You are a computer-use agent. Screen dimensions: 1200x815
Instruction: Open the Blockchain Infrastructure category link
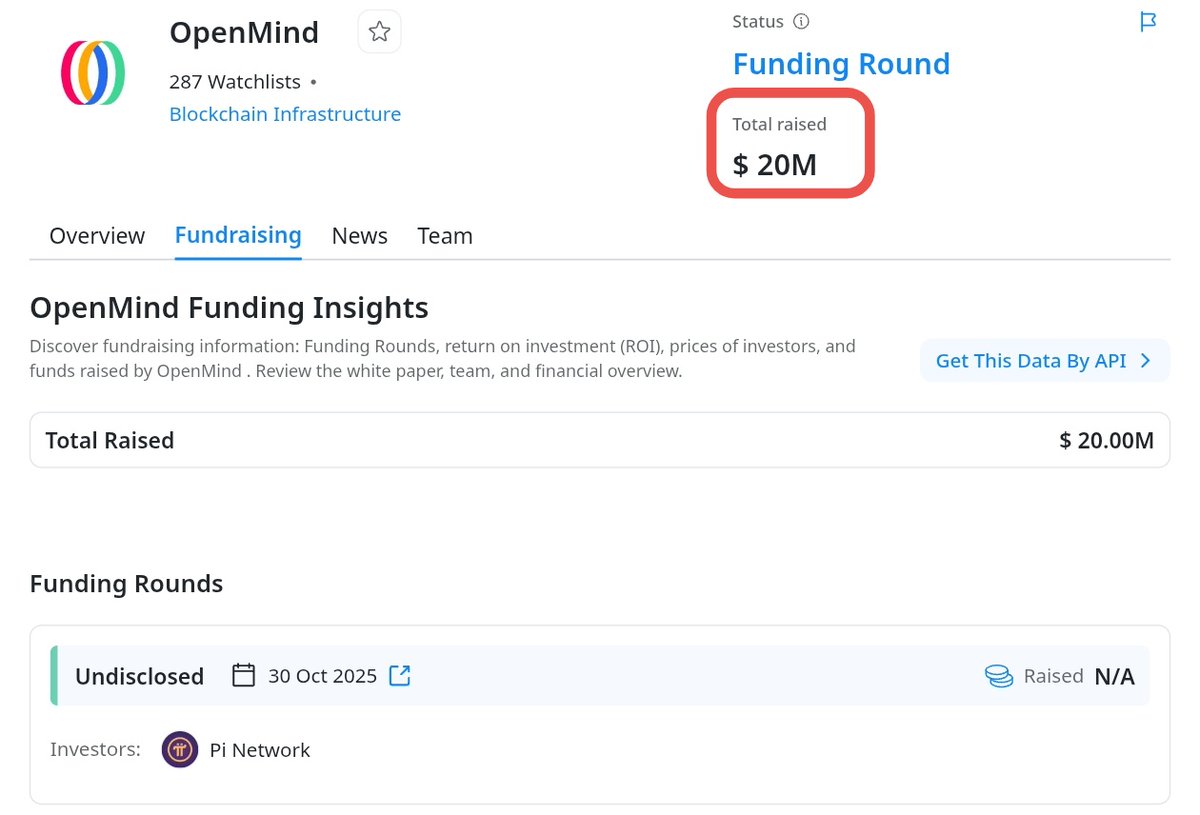click(285, 114)
